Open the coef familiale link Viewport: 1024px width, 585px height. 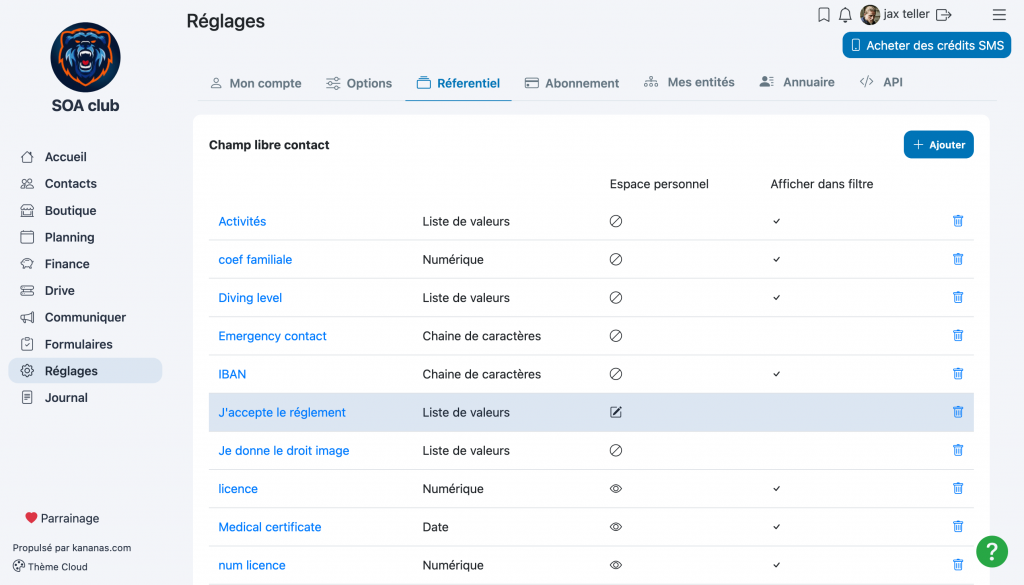click(x=255, y=259)
